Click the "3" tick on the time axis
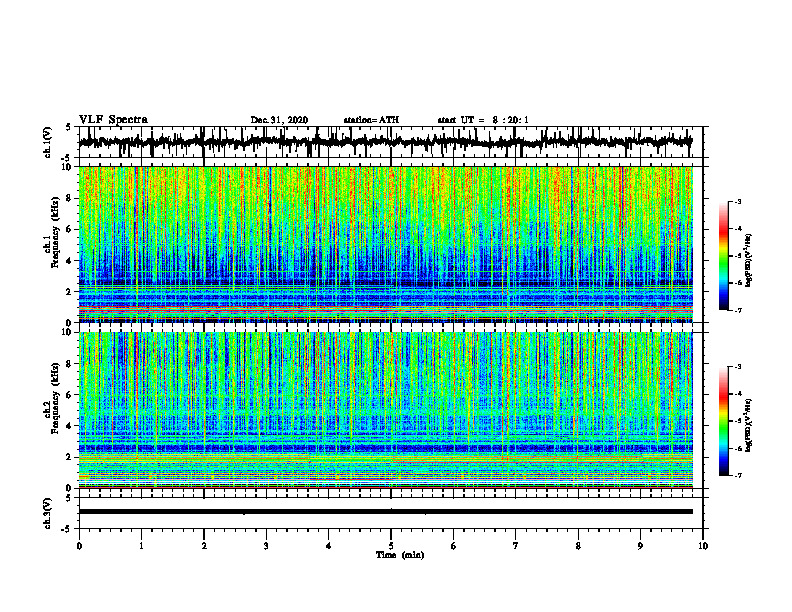The image size is (792, 612). (x=266, y=546)
